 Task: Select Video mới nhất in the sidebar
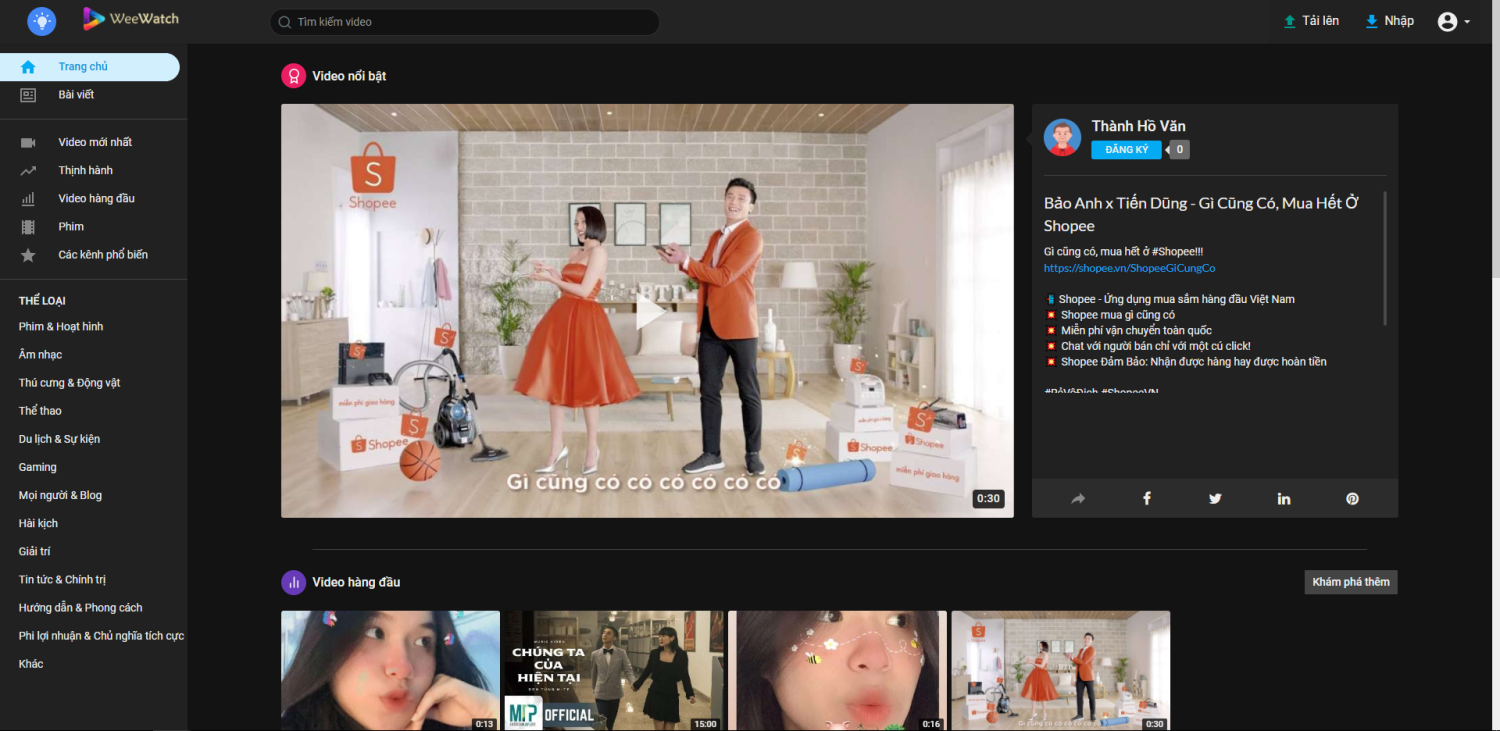click(95, 142)
